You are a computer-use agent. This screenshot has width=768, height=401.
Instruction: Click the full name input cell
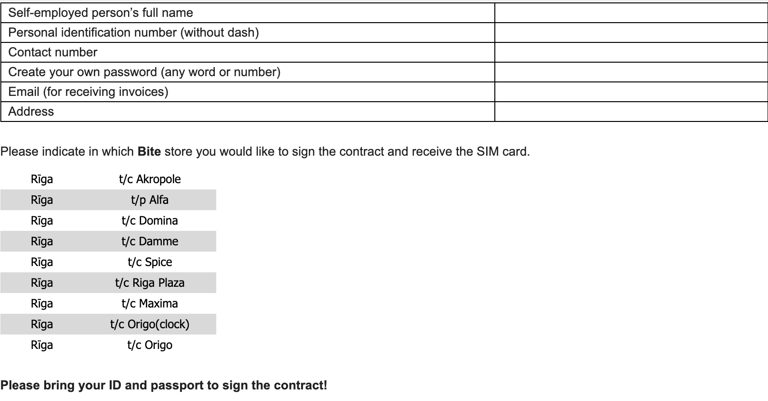click(x=631, y=13)
